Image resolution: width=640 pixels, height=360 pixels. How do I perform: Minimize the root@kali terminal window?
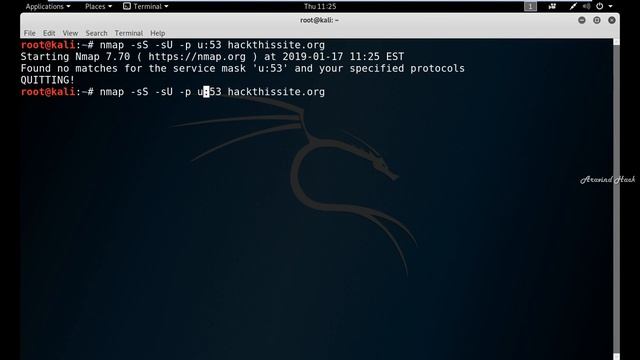point(582,20)
